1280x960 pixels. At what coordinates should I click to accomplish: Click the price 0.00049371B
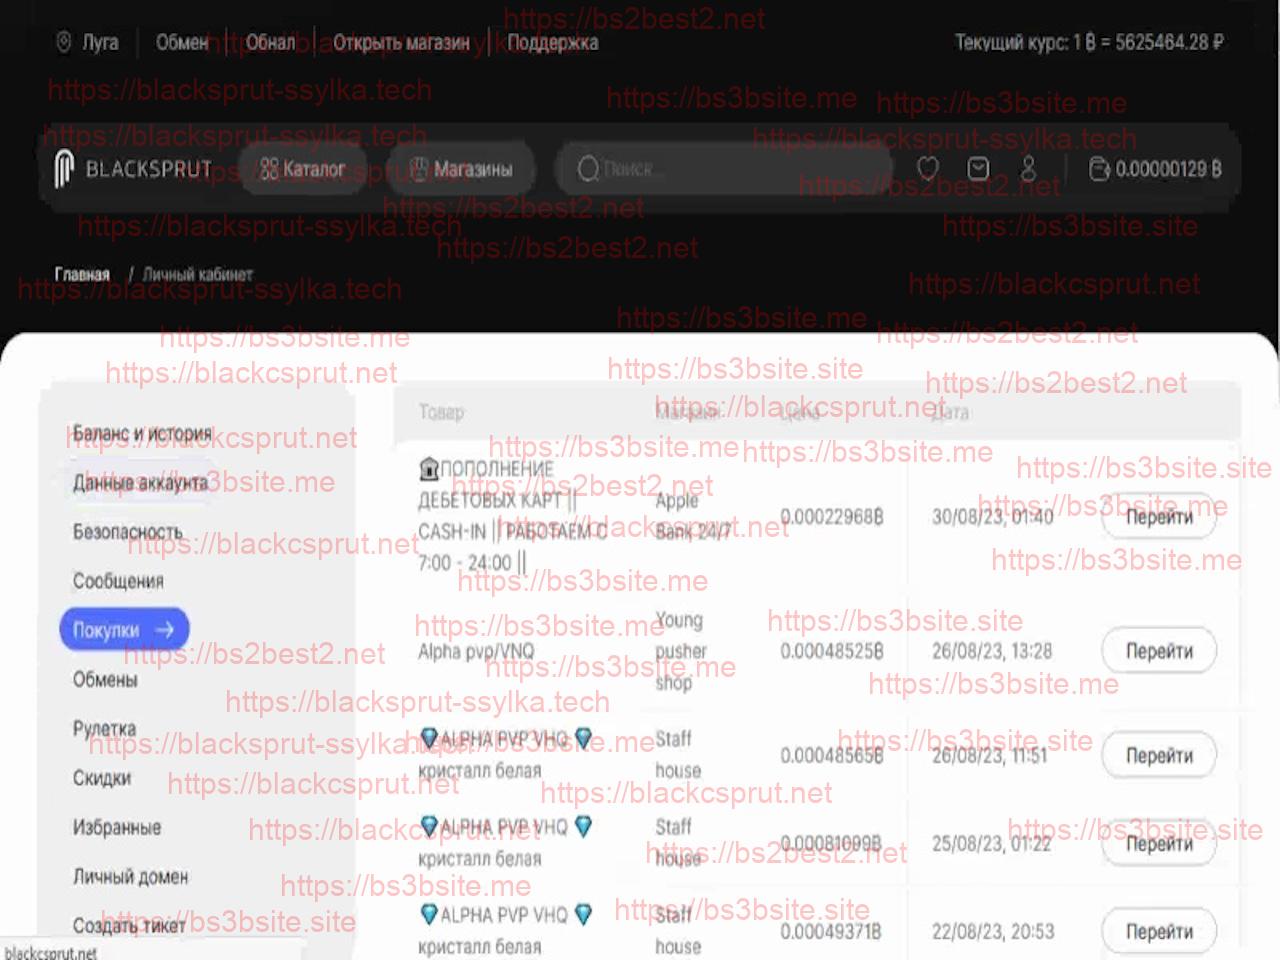[x=831, y=931]
